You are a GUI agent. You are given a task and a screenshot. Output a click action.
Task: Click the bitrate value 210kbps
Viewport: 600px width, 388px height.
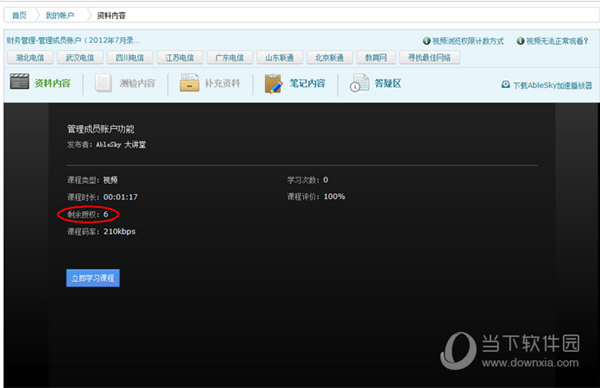click(119, 231)
